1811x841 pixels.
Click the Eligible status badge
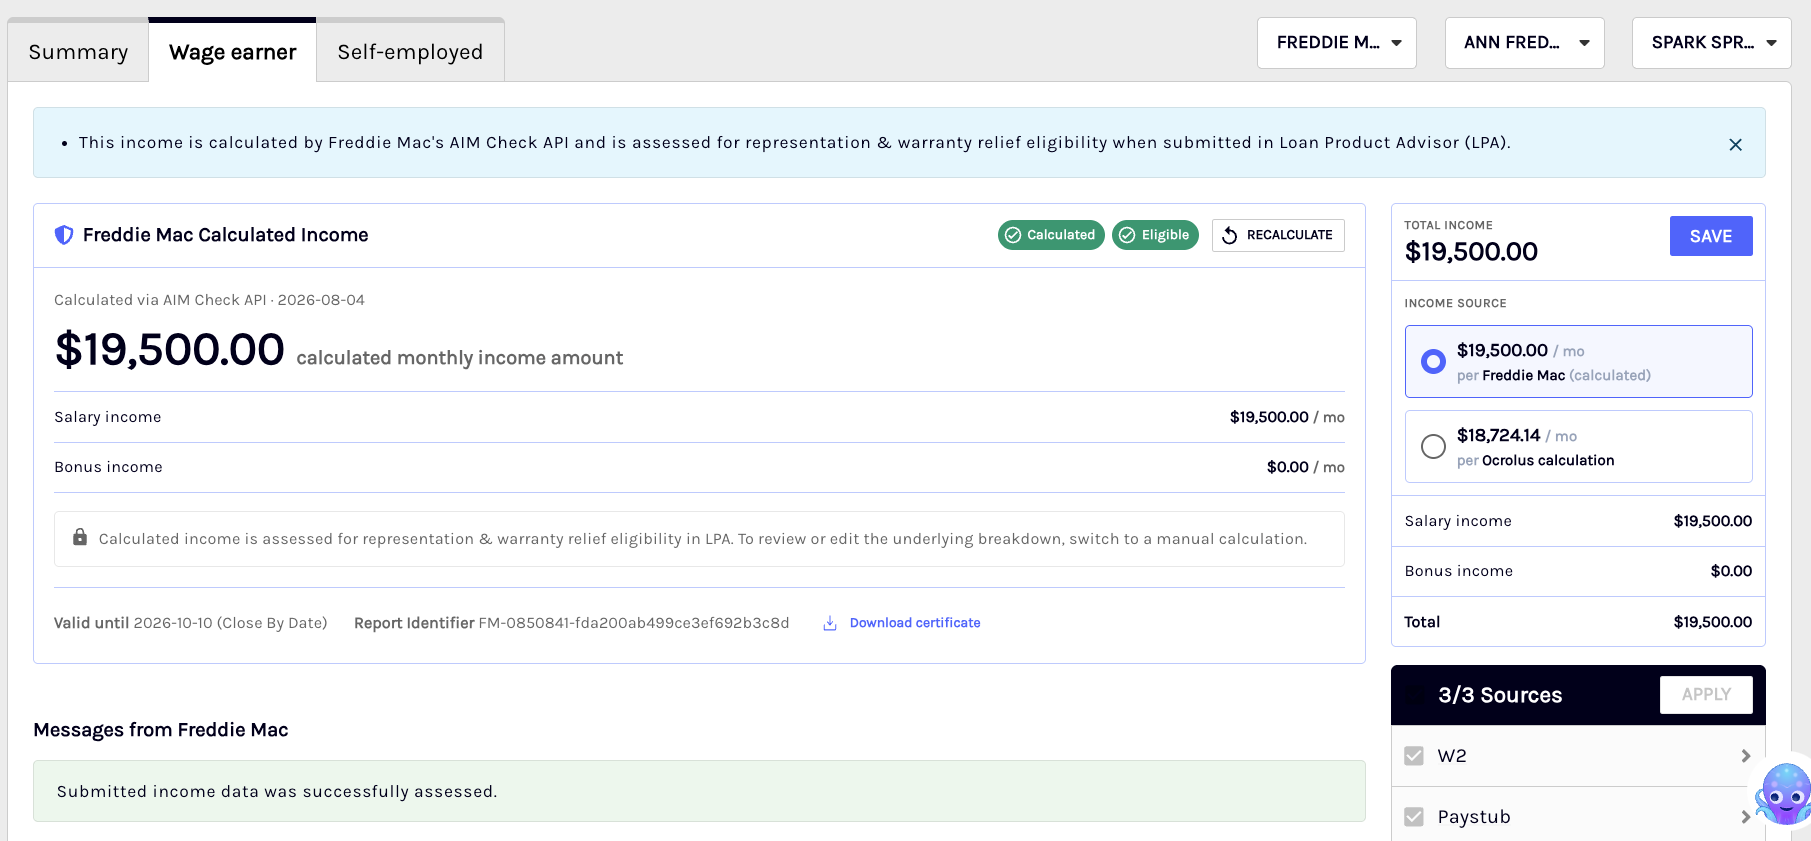coord(1155,235)
